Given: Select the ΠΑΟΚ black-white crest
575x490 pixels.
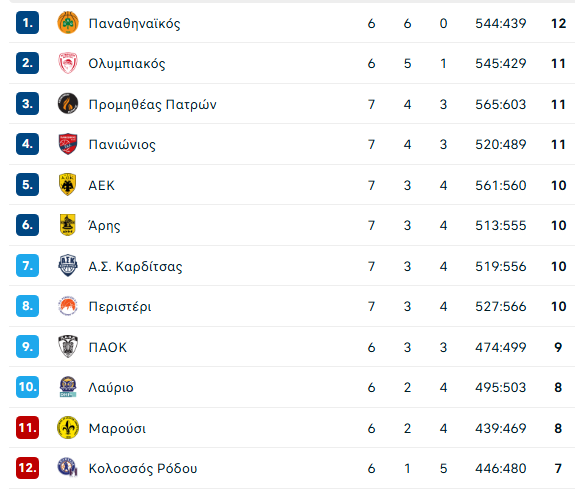Looking at the screenshot, I should 68,346.
